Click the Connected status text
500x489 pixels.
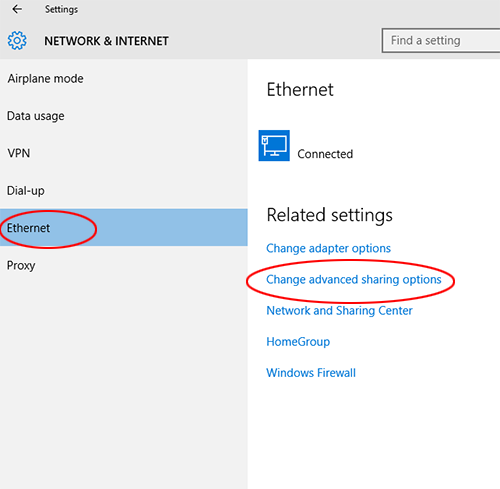[325, 154]
